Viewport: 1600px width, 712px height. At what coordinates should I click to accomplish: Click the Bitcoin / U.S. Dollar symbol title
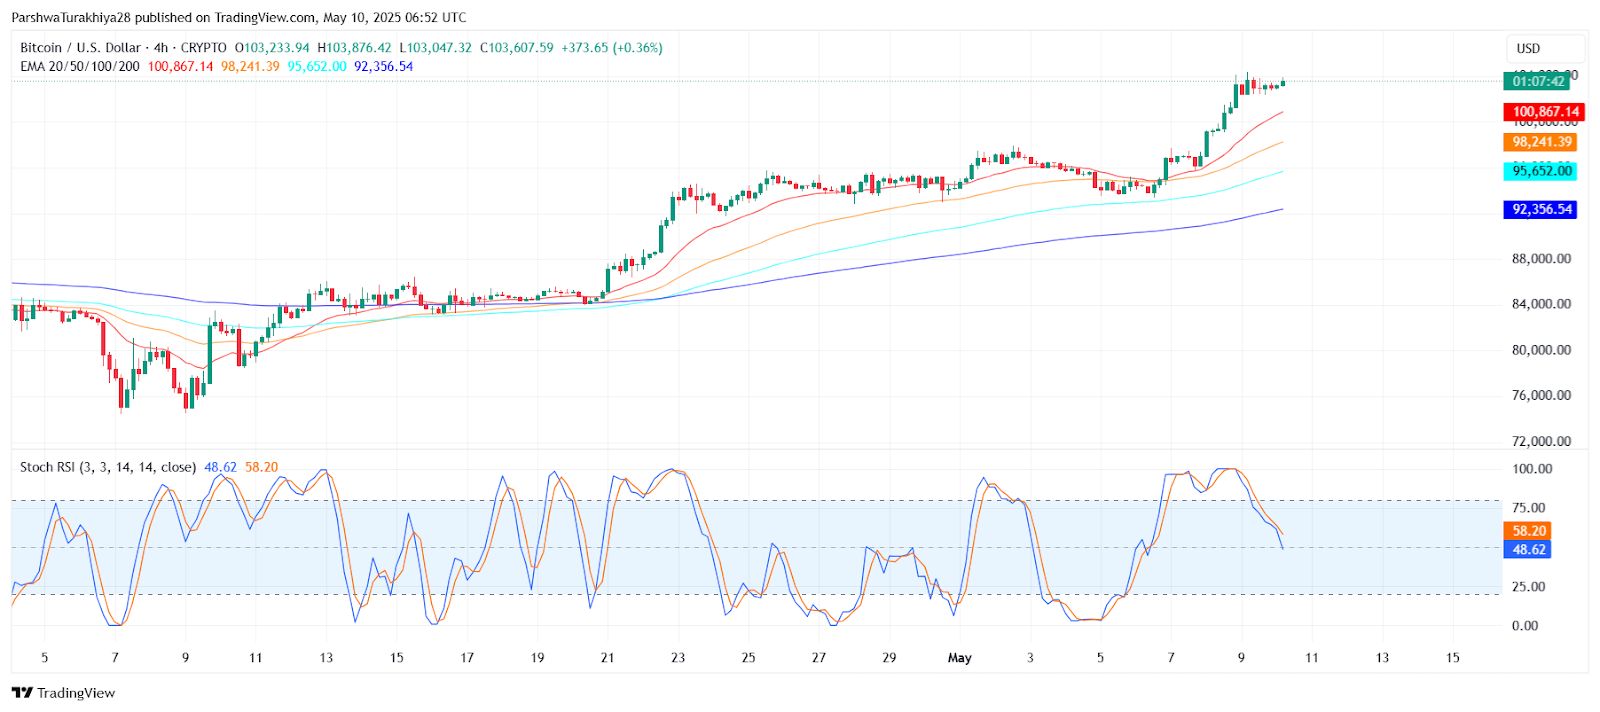click(x=80, y=48)
